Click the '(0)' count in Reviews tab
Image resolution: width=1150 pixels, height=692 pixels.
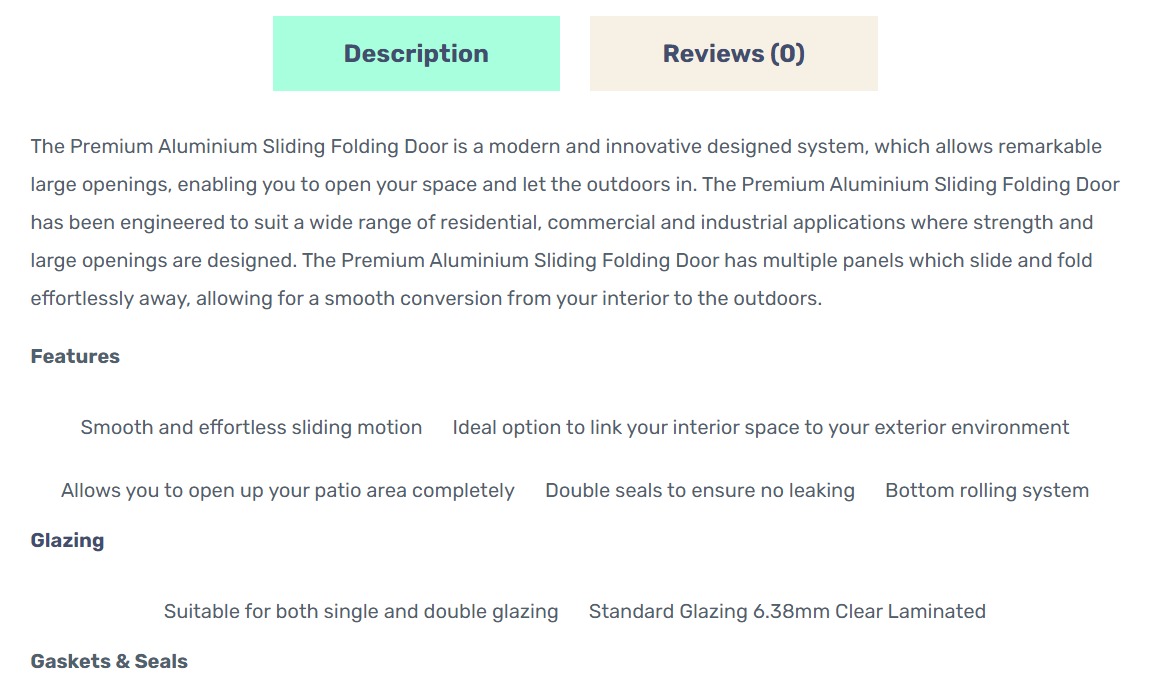pos(787,54)
